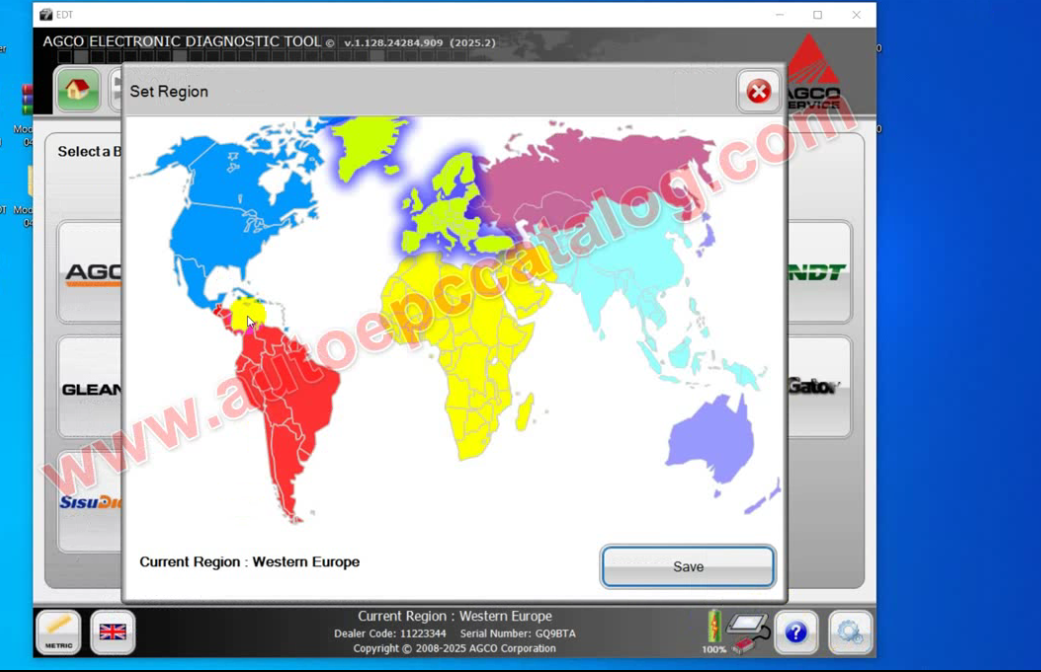Choose the AGCO brand tile

pyautogui.click(x=90, y=272)
